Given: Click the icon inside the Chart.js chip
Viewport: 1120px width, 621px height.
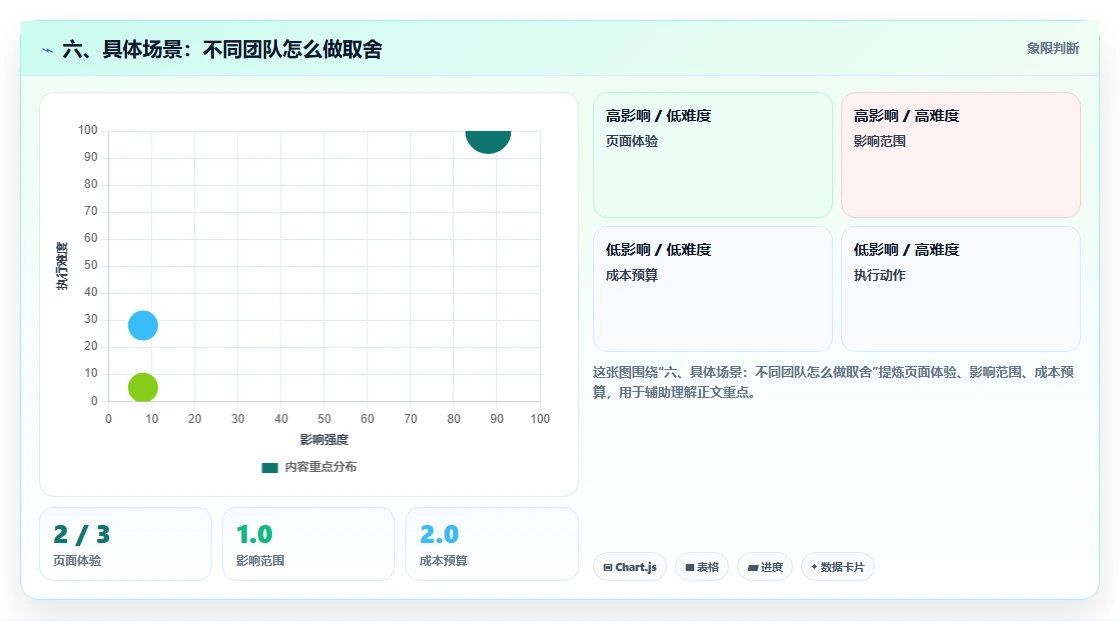Looking at the screenshot, I should coord(608,567).
